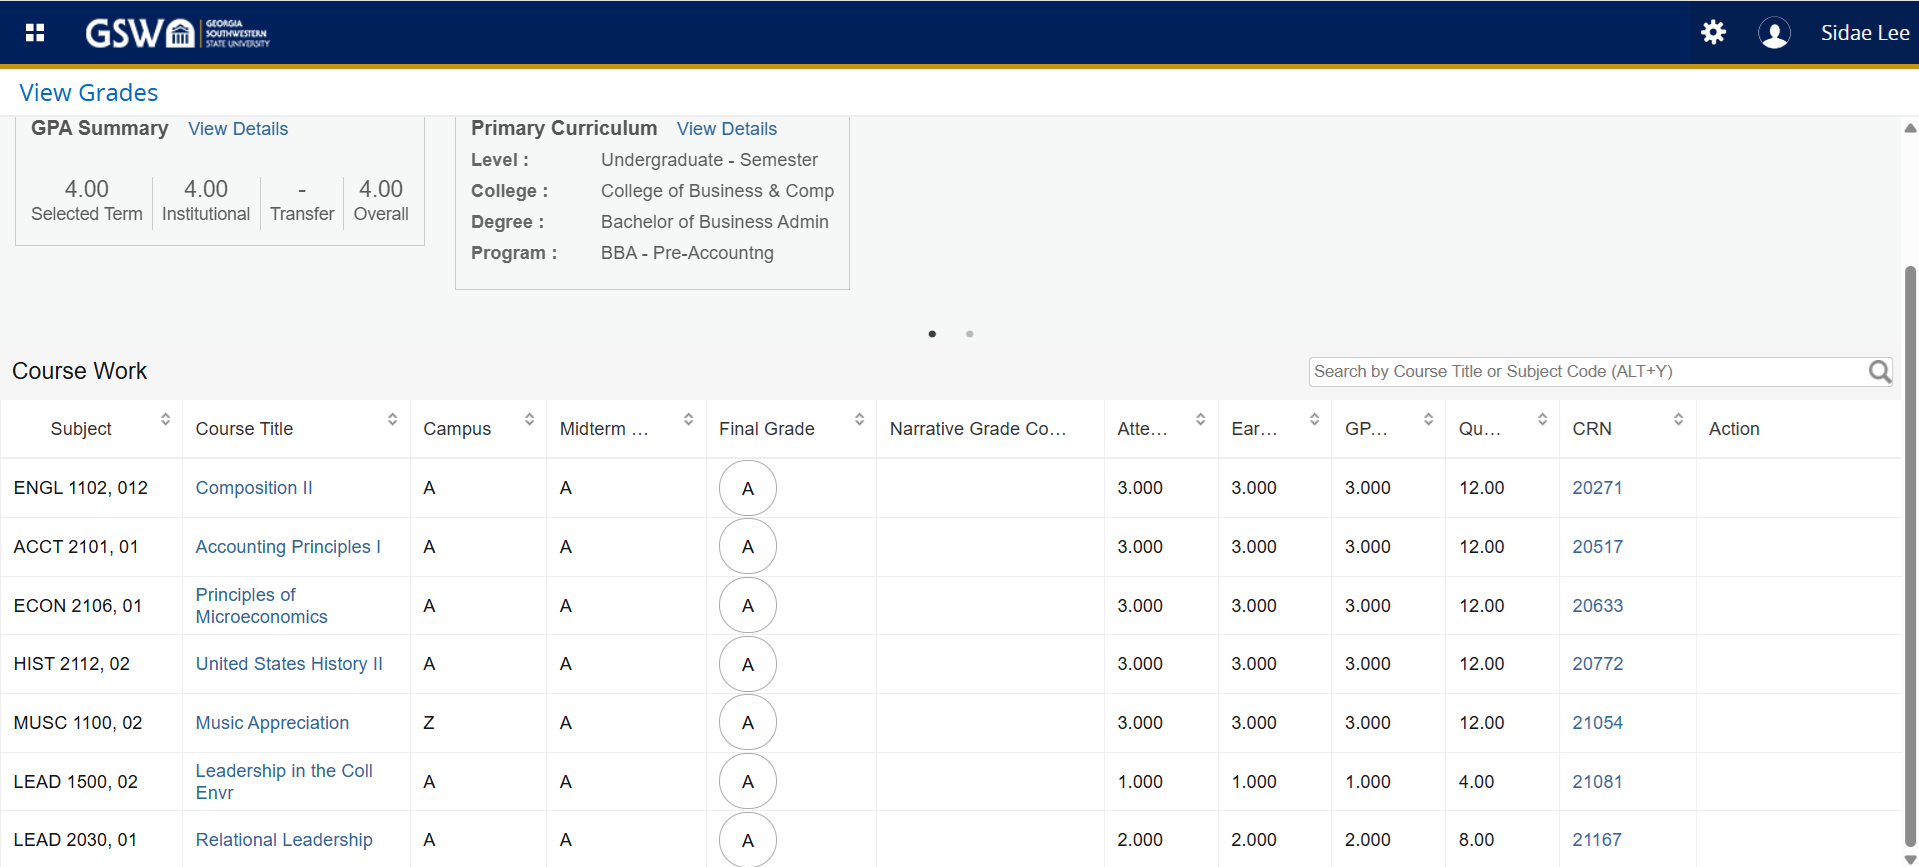The height and width of the screenshot is (867, 1919).
Task: Open Accounting Principles I course link
Action: click(x=288, y=547)
